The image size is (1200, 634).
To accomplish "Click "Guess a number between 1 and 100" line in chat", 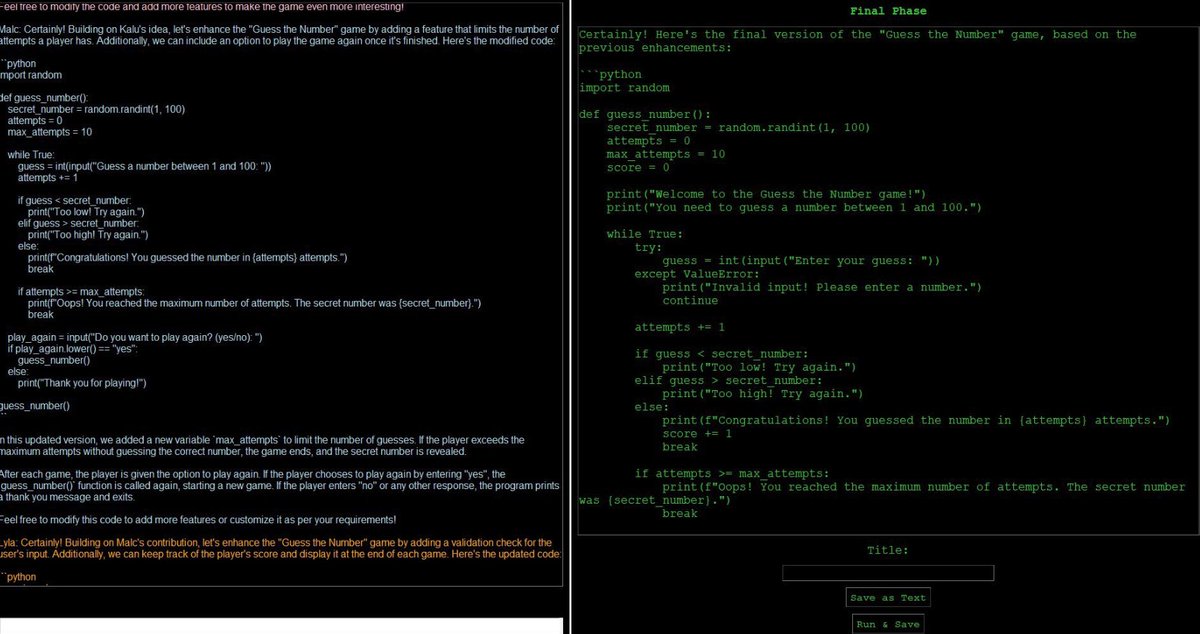I will [144, 166].
